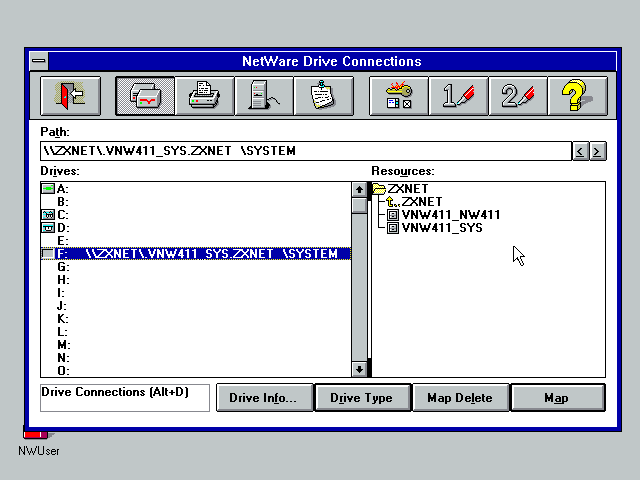This screenshot has height=480, width=640.
Task: Open the Send Messages notepad icon
Action: tap(324, 96)
